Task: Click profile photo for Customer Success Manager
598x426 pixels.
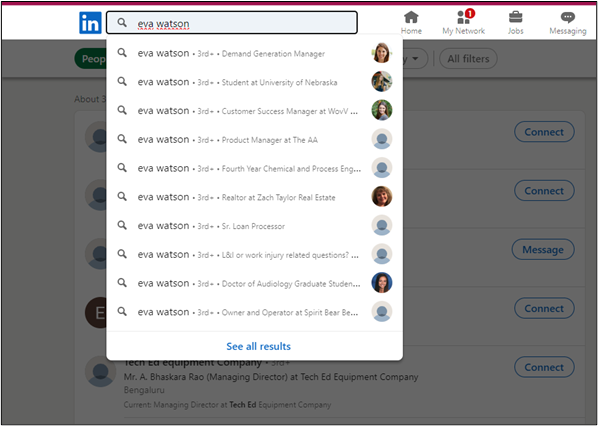Action: 382,110
